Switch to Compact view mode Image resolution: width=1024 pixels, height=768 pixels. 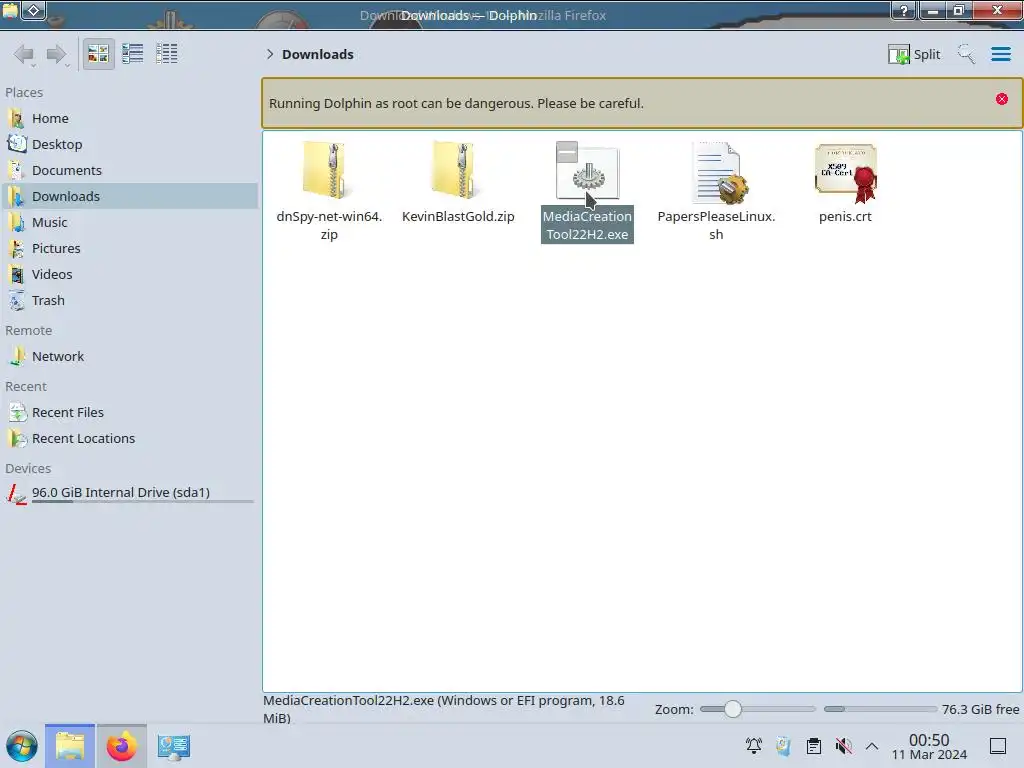click(x=133, y=54)
